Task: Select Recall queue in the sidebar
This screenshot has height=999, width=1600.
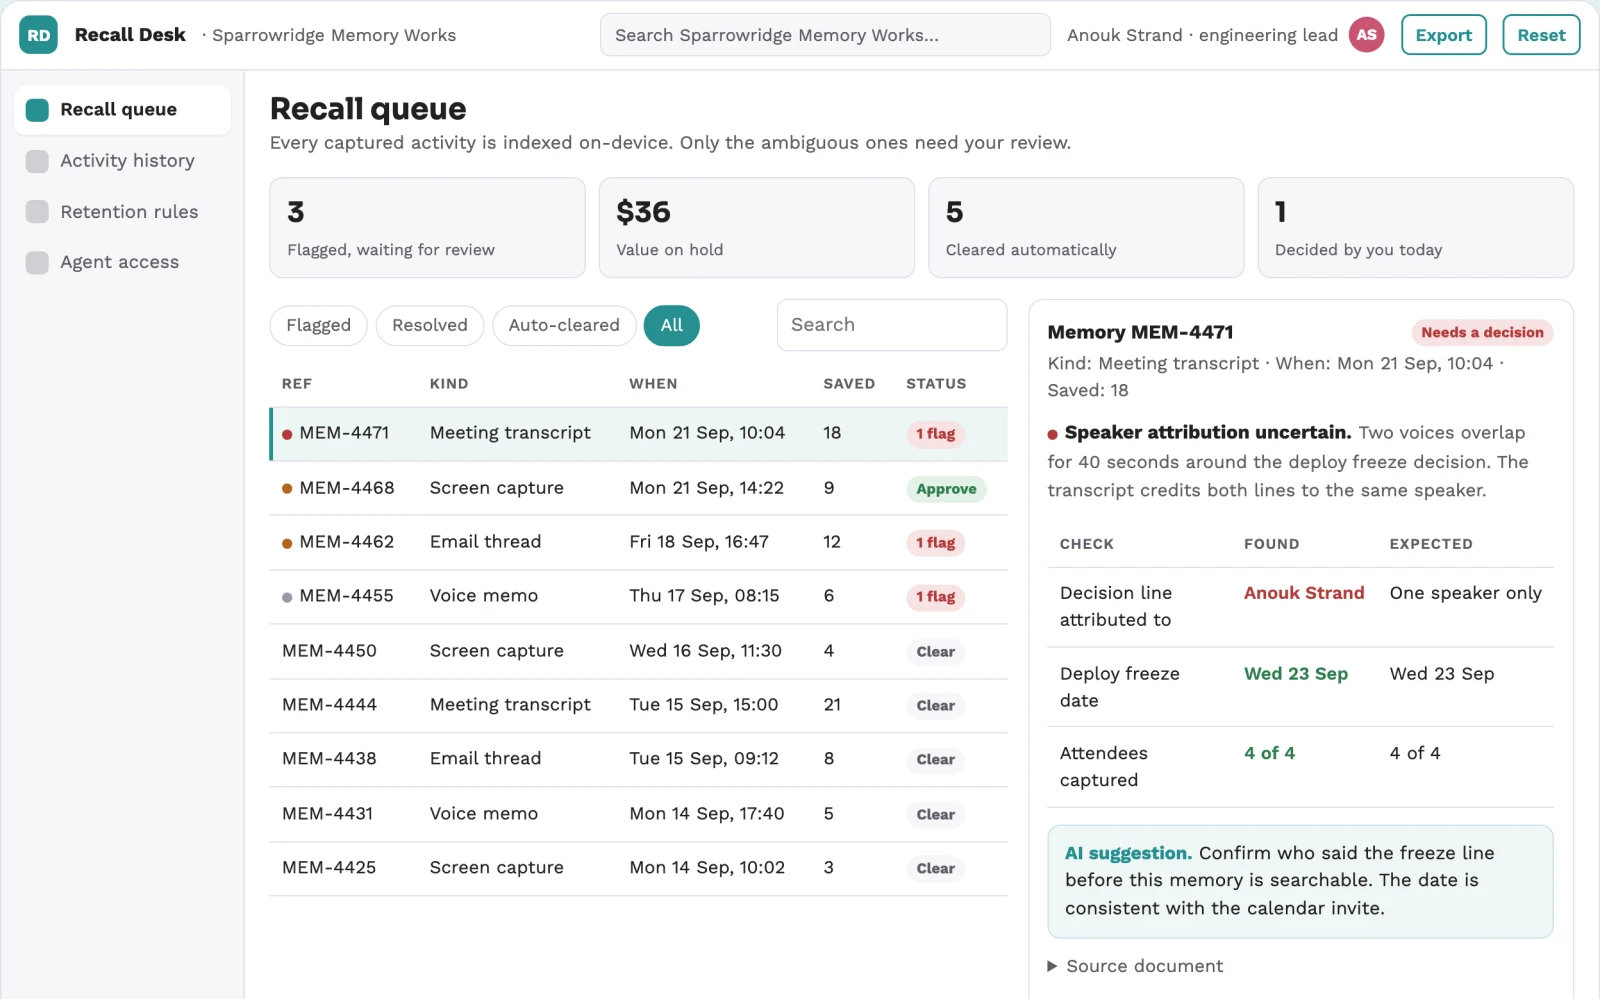Action: pos(123,110)
